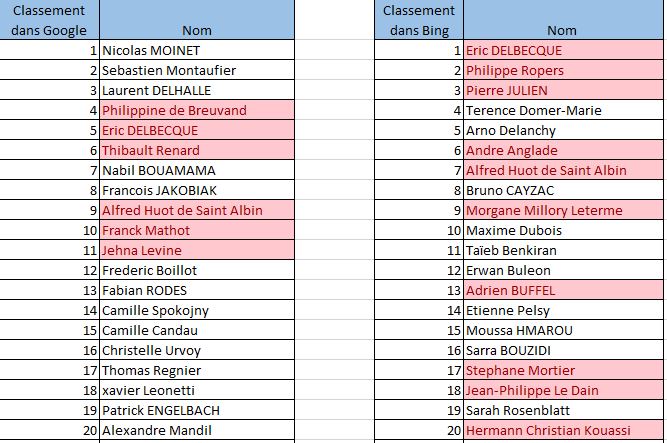Select the Thibault Renard cell

[x=197, y=150]
